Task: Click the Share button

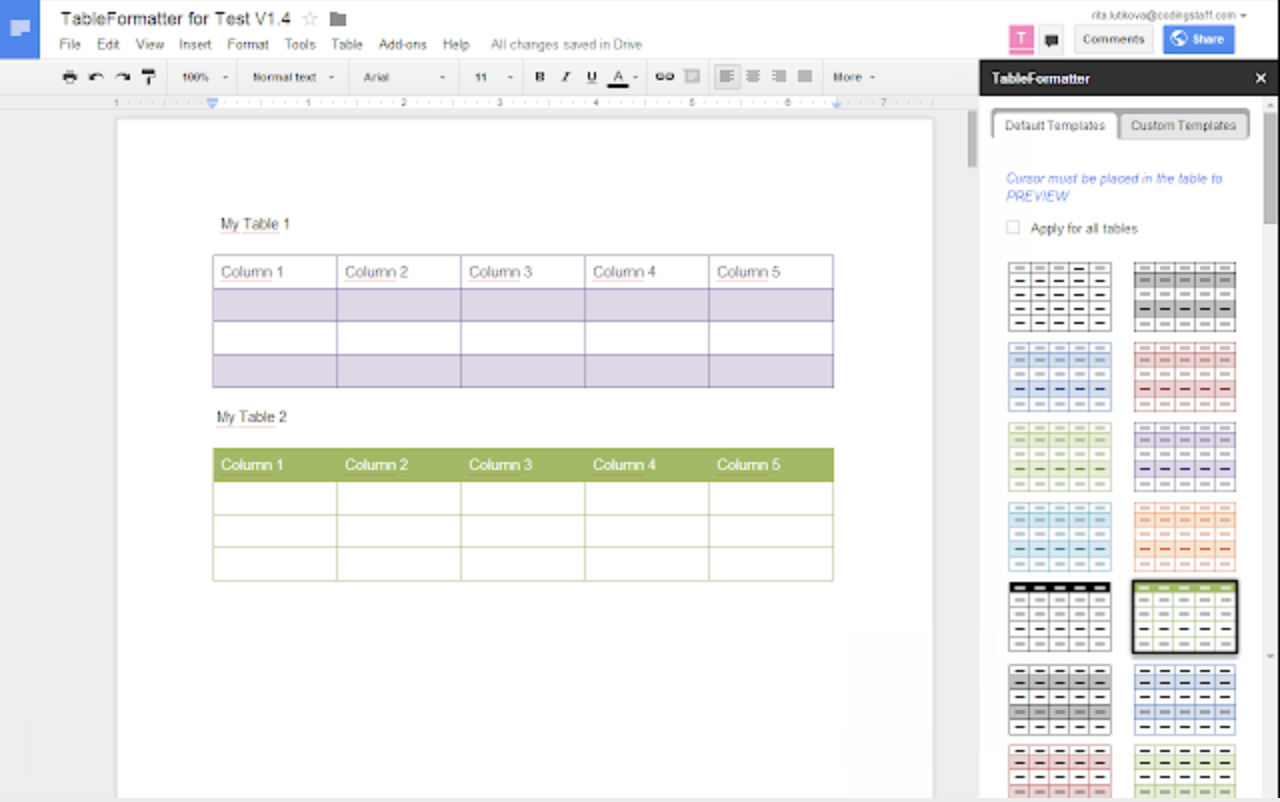Action: pyautogui.click(x=1198, y=39)
